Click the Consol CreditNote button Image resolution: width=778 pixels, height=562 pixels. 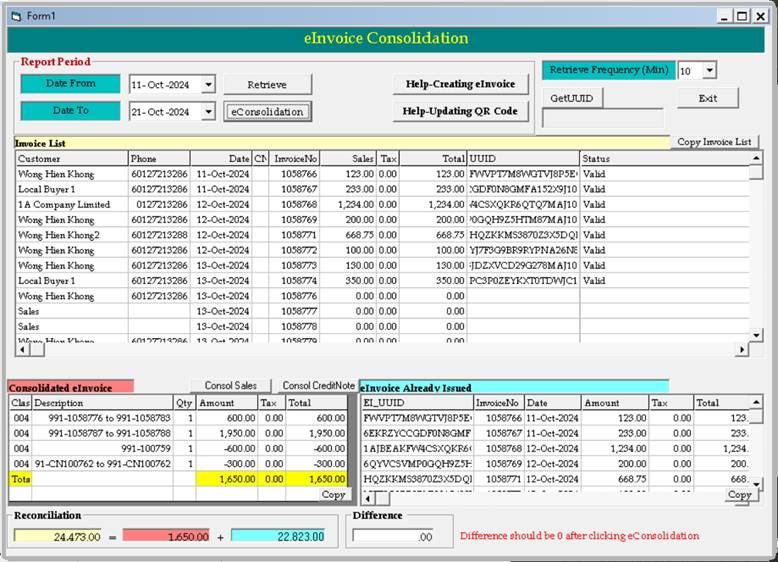[x=318, y=386]
